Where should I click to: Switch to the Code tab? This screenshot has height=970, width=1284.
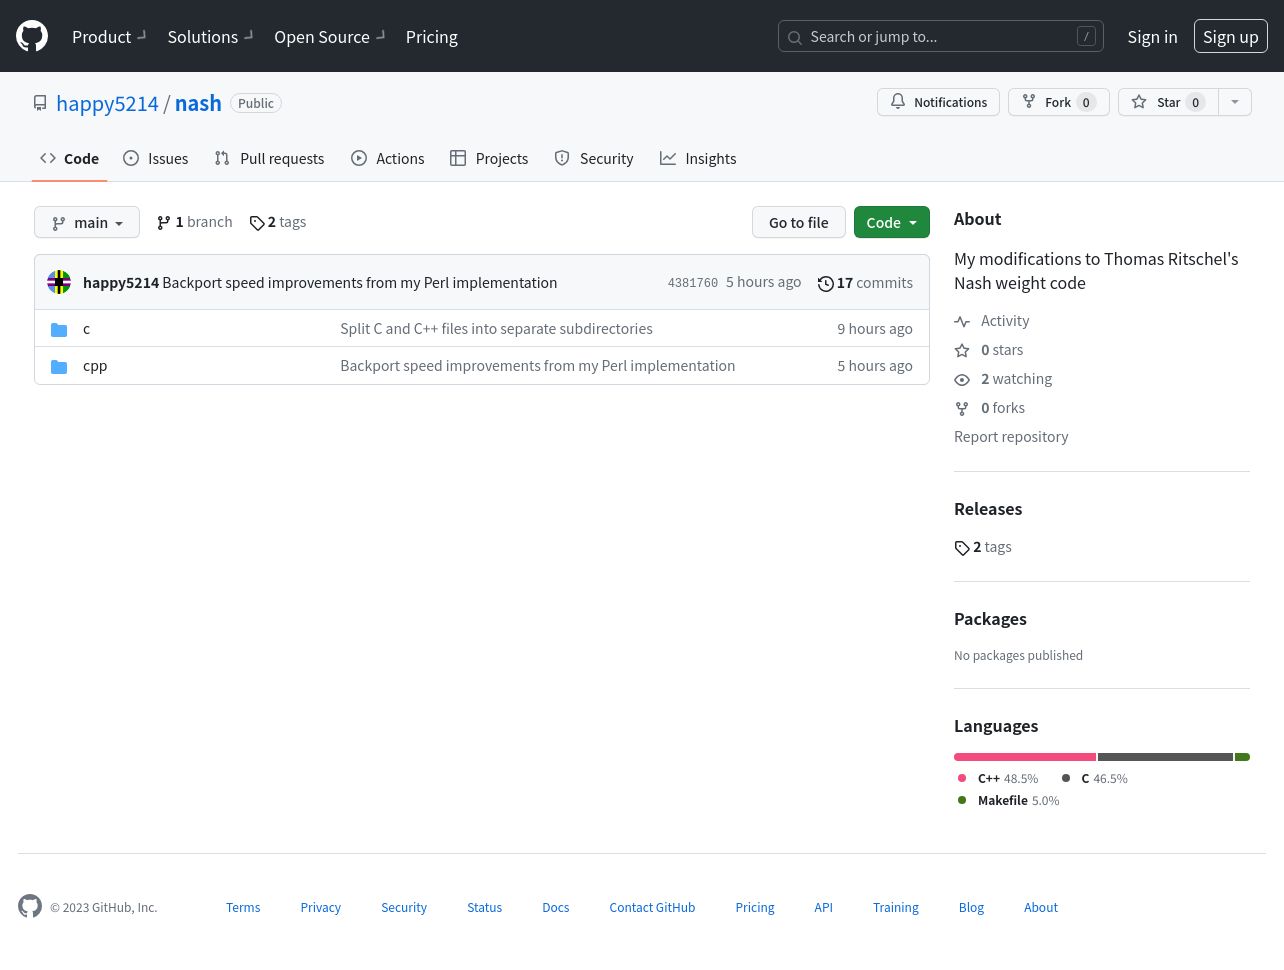69,158
